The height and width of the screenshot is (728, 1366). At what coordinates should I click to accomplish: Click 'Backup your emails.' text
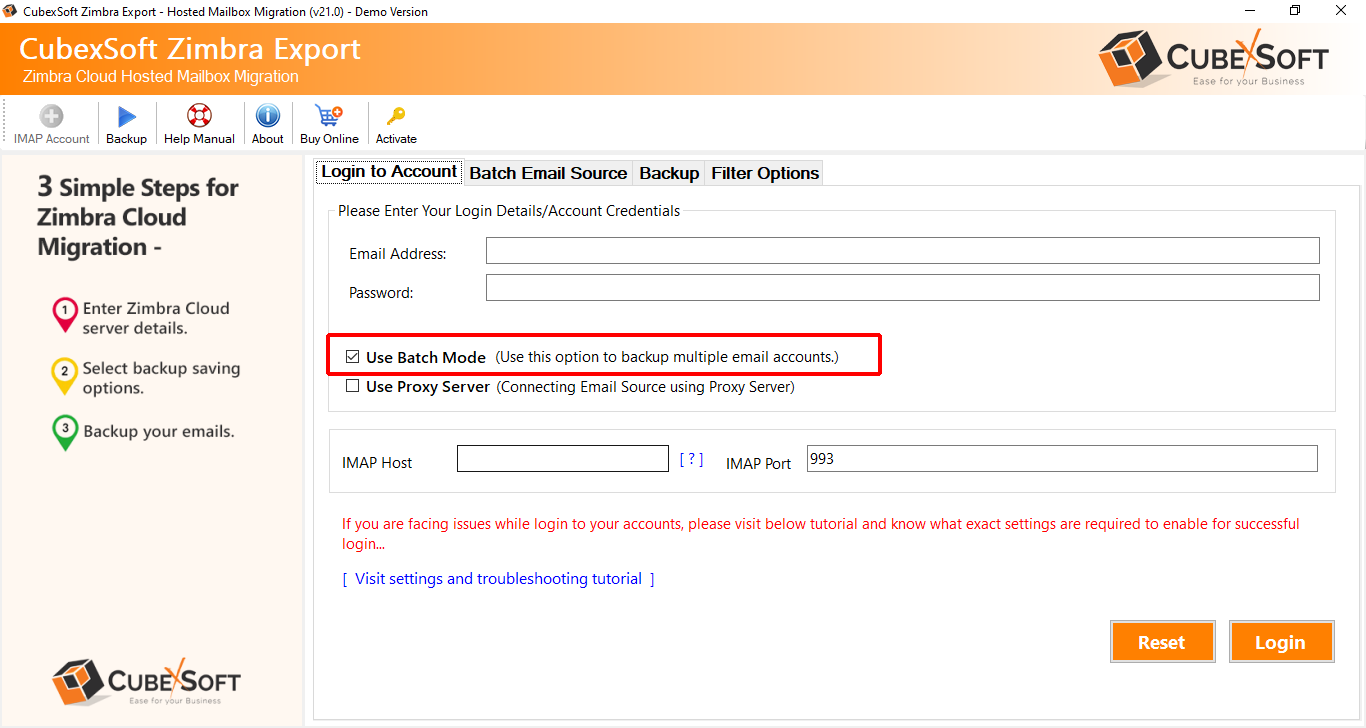[x=159, y=432]
